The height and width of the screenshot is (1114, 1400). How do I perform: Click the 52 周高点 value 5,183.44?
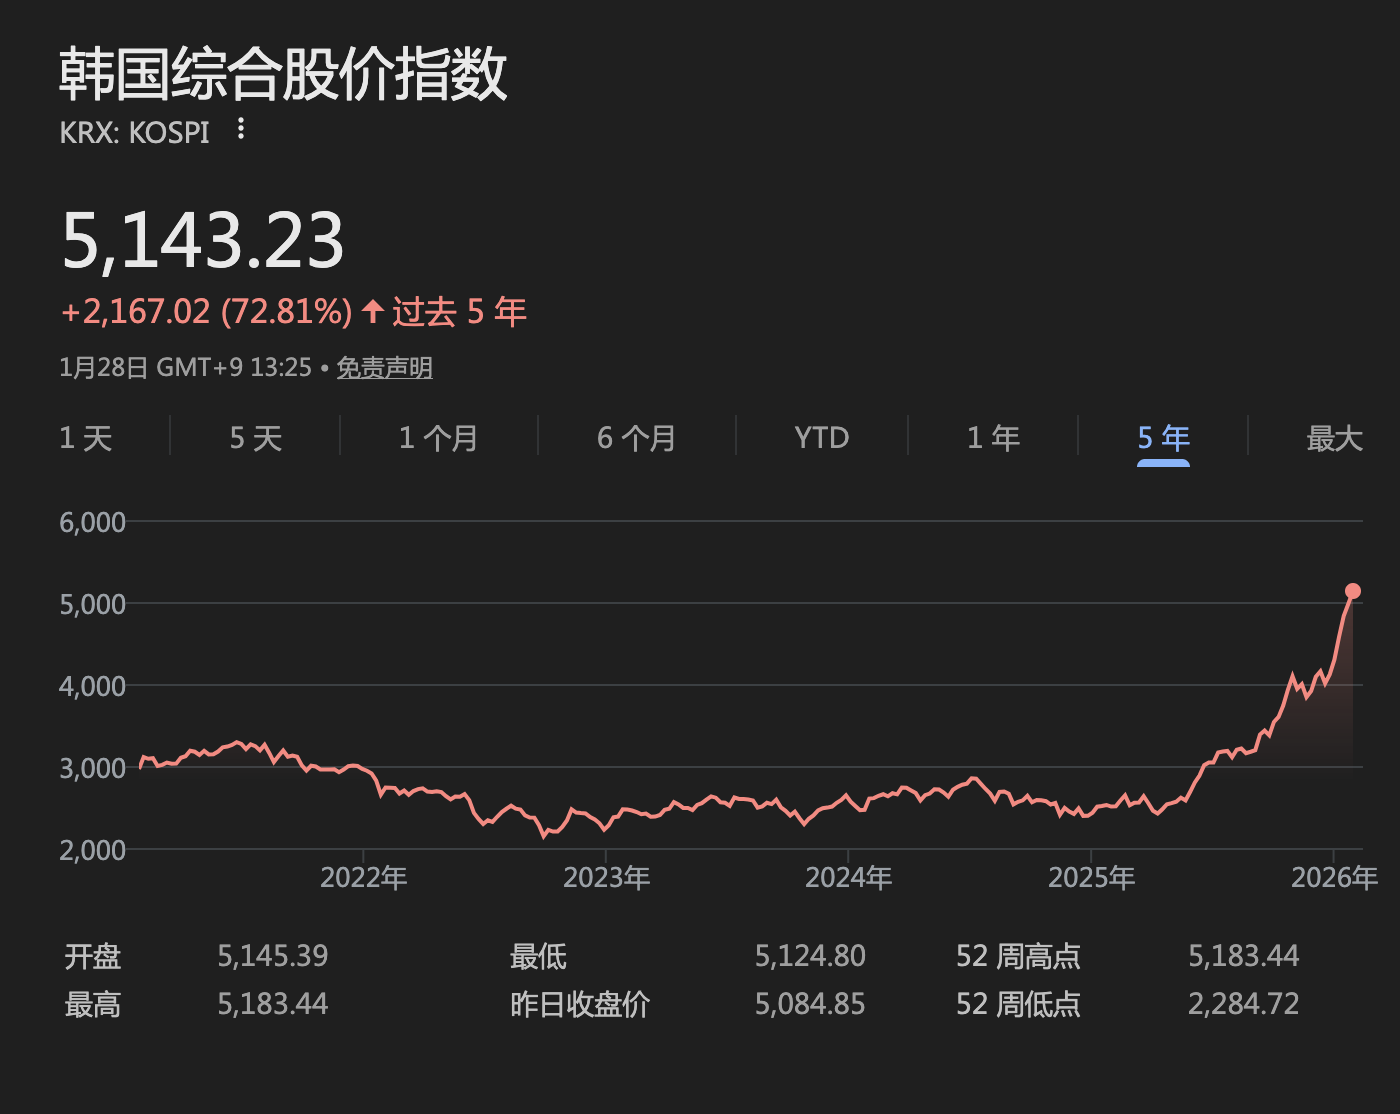1243,956
